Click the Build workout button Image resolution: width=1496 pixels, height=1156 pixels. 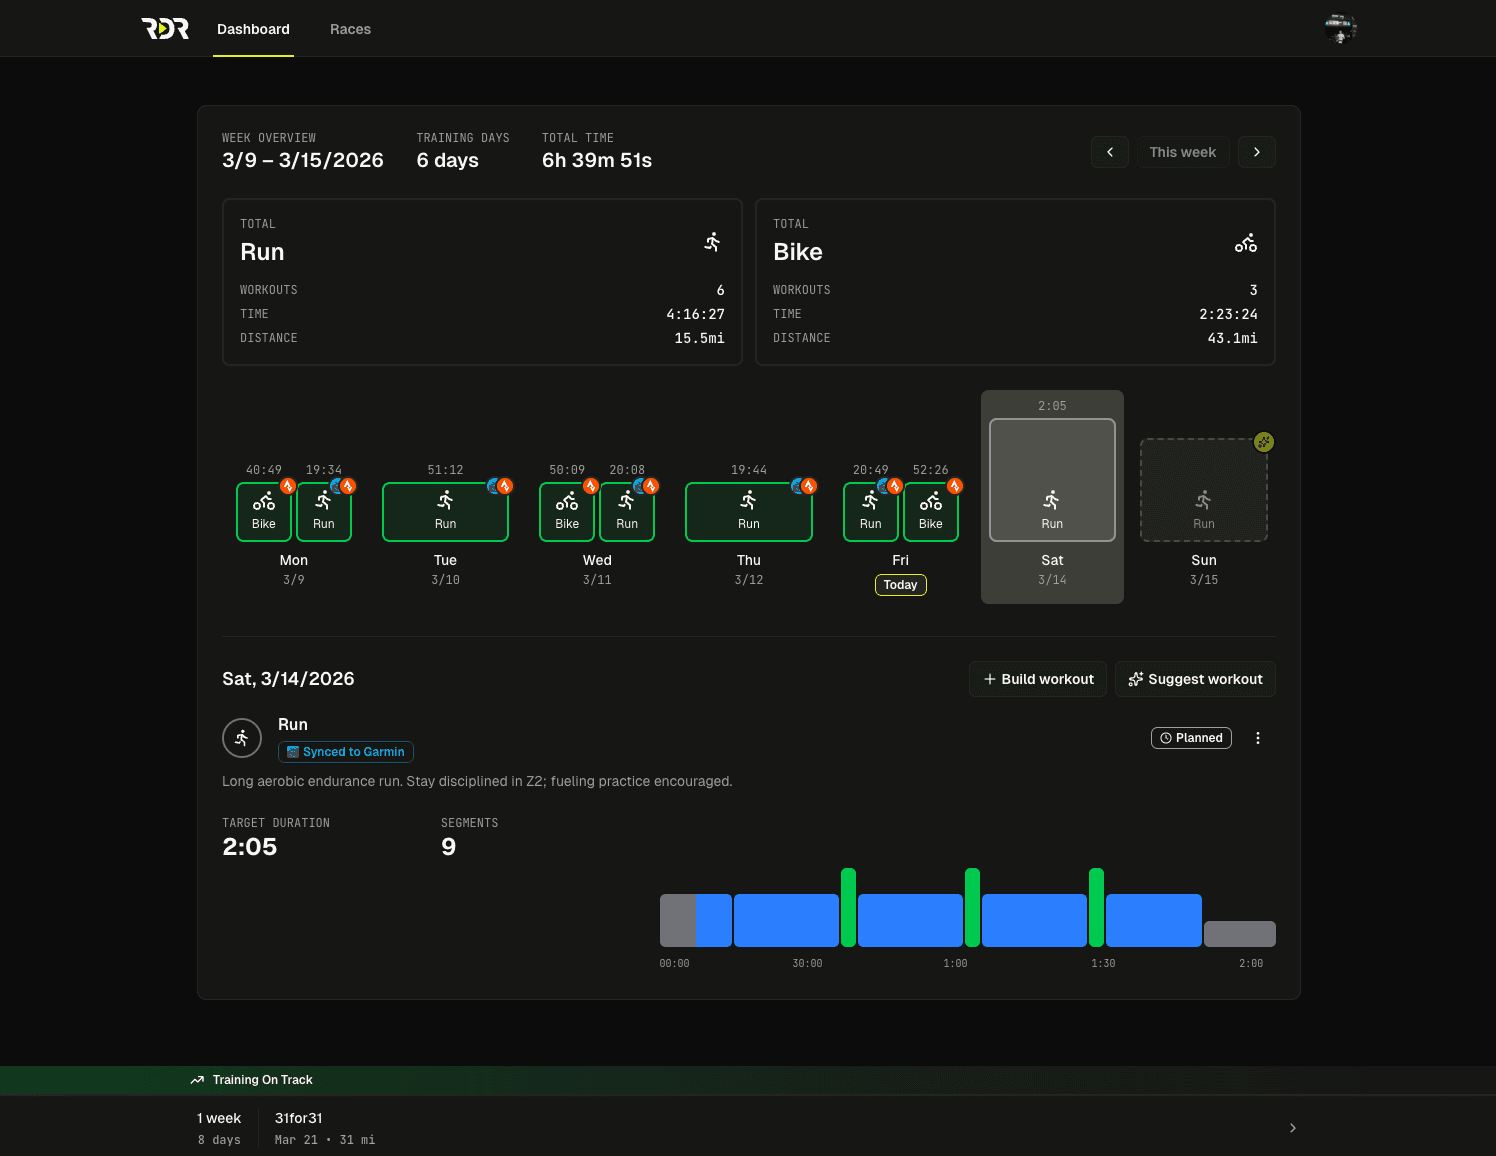pyautogui.click(x=1038, y=679)
